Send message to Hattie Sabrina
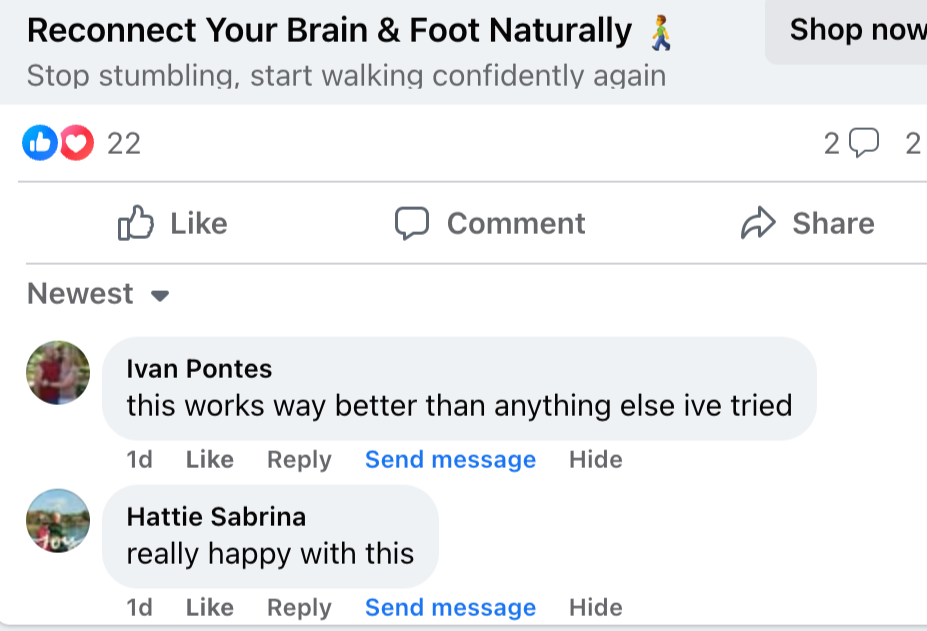The height and width of the screenshot is (631, 927). 450,608
